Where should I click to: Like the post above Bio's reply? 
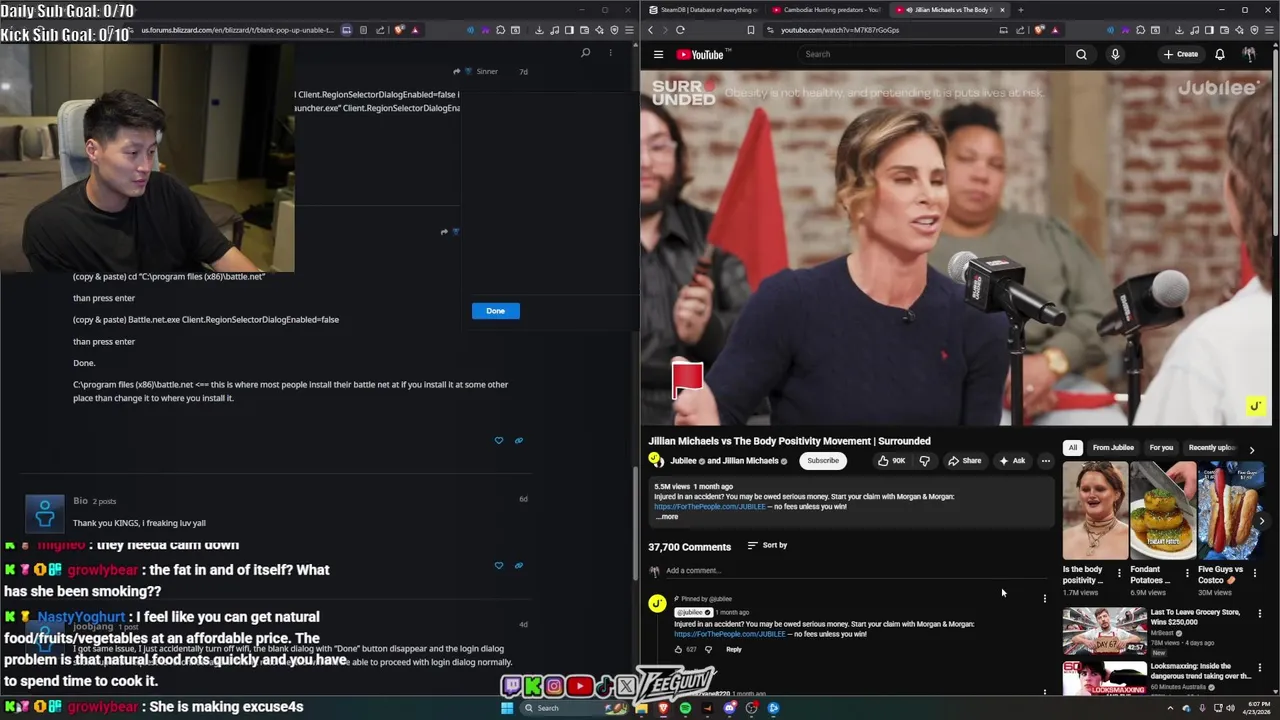(x=499, y=440)
